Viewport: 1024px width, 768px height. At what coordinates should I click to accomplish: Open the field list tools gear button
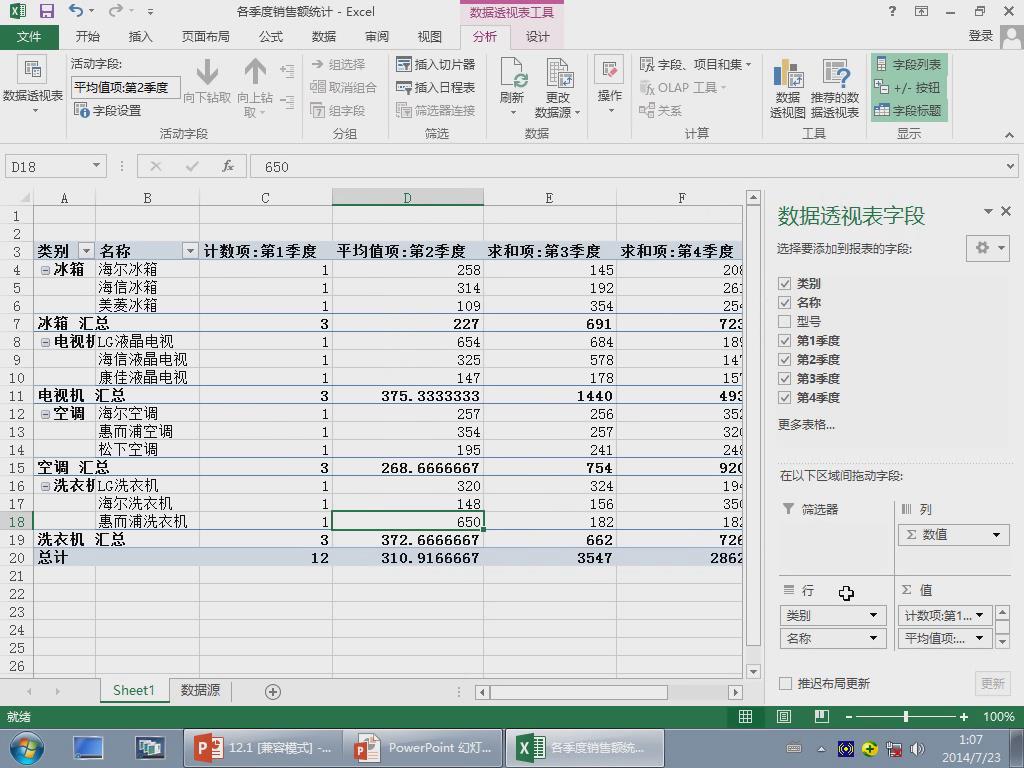click(988, 248)
